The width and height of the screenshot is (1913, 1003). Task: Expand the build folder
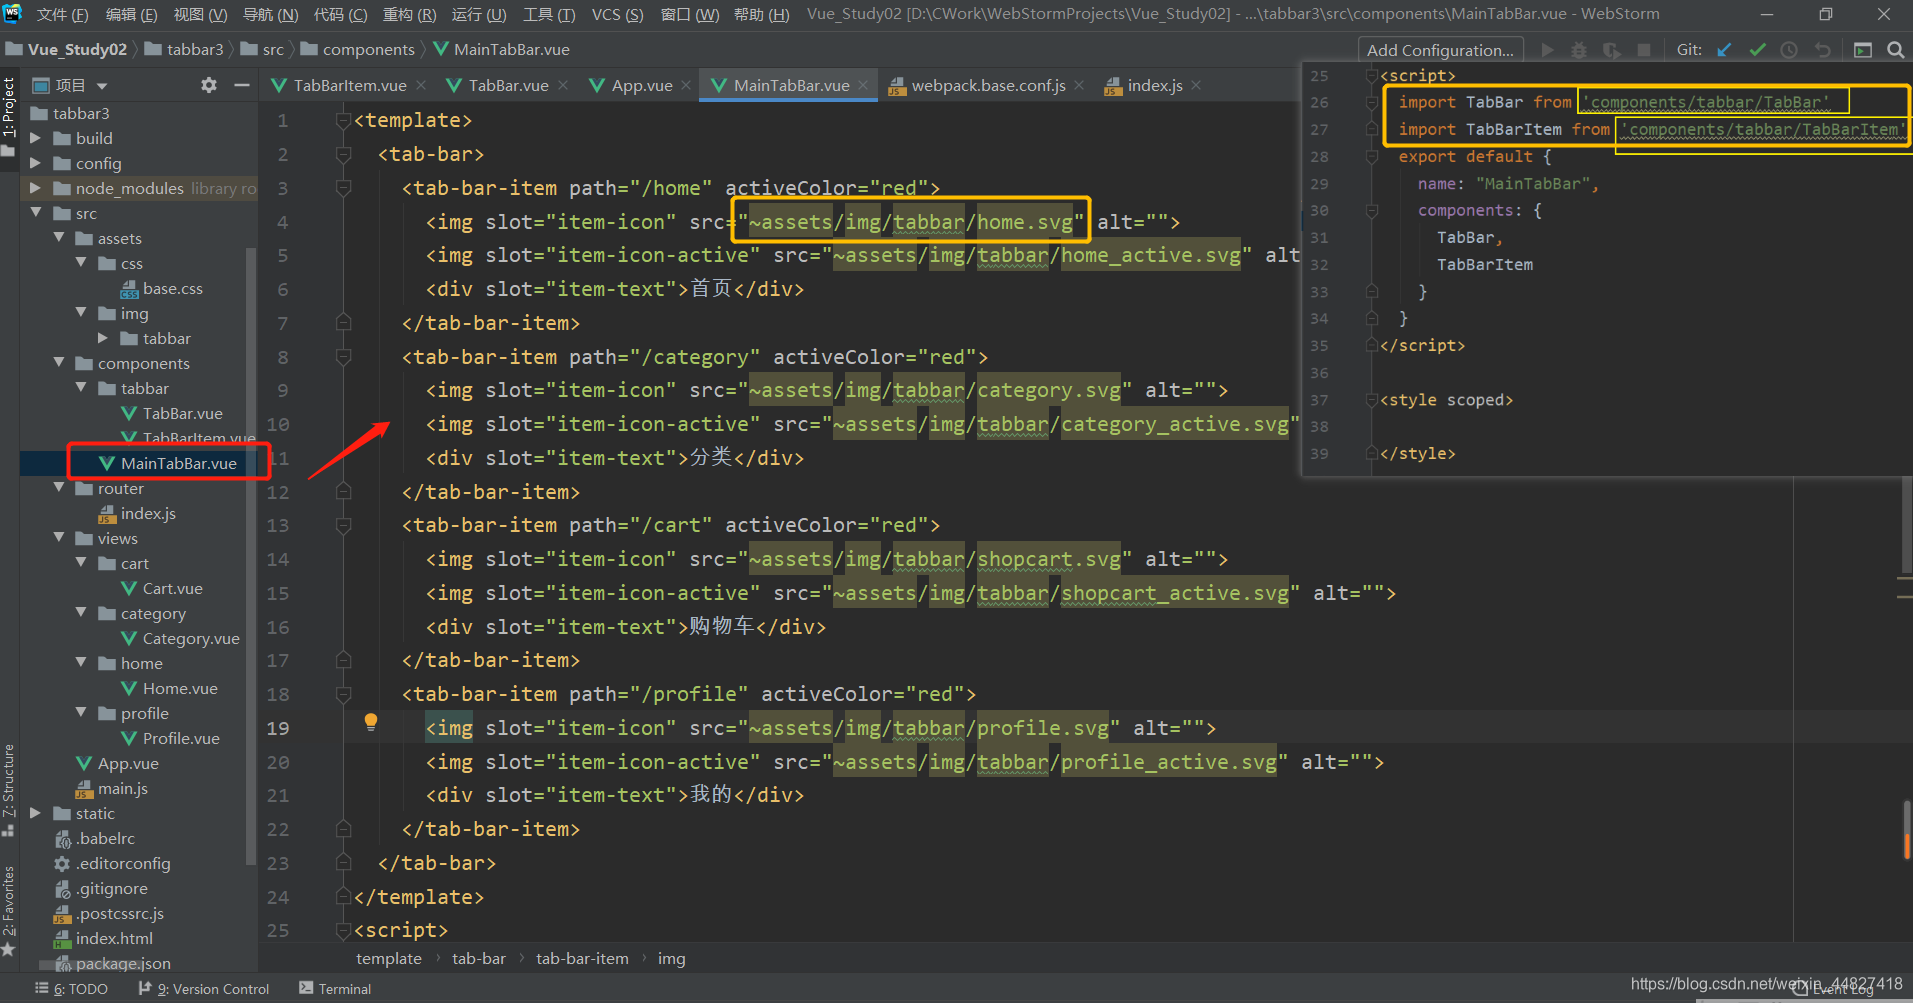36,138
